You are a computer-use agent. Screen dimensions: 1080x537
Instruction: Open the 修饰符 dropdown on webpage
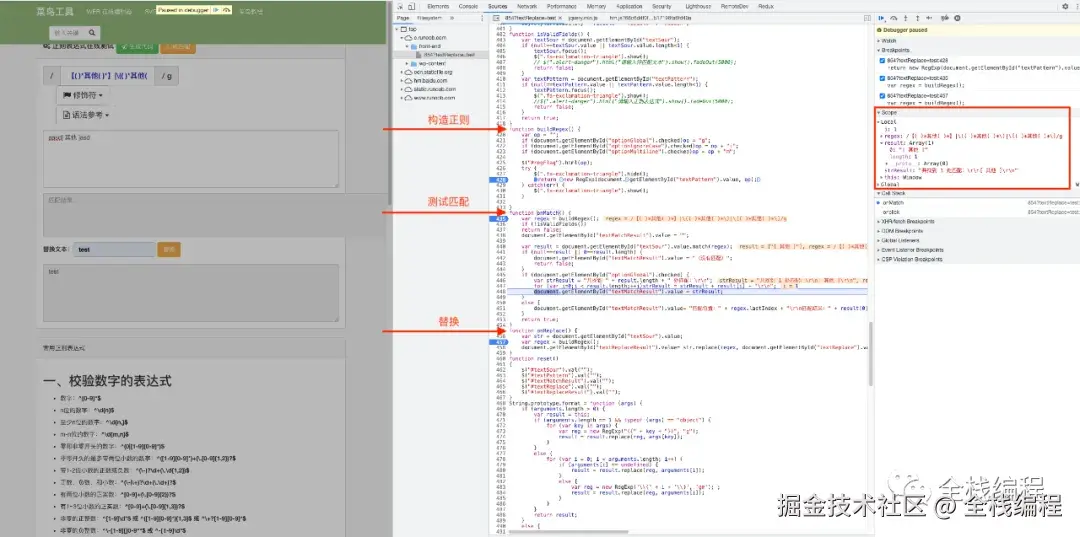83,95
